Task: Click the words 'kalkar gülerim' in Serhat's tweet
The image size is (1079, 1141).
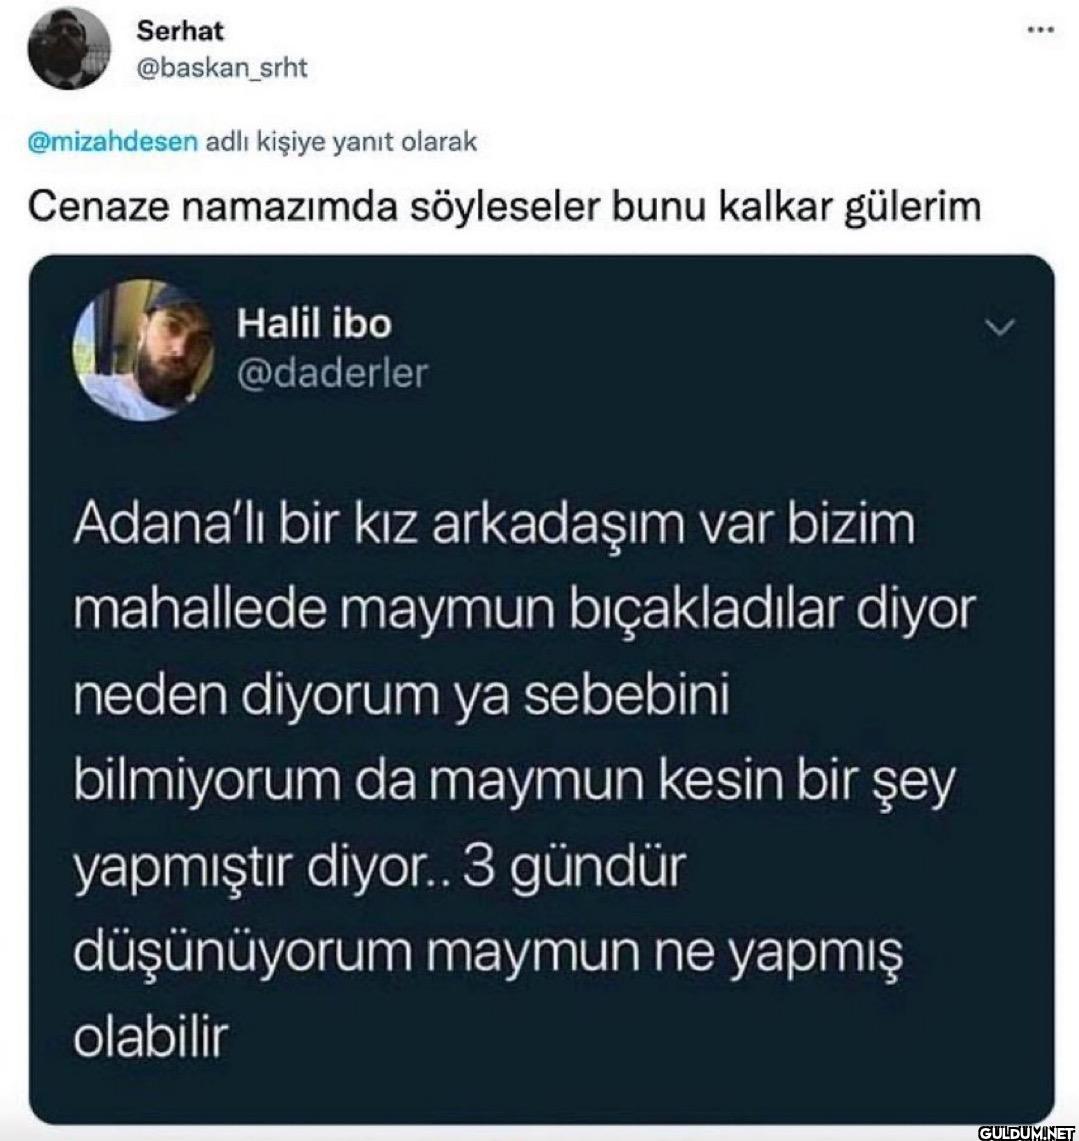Action: coord(850,207)
